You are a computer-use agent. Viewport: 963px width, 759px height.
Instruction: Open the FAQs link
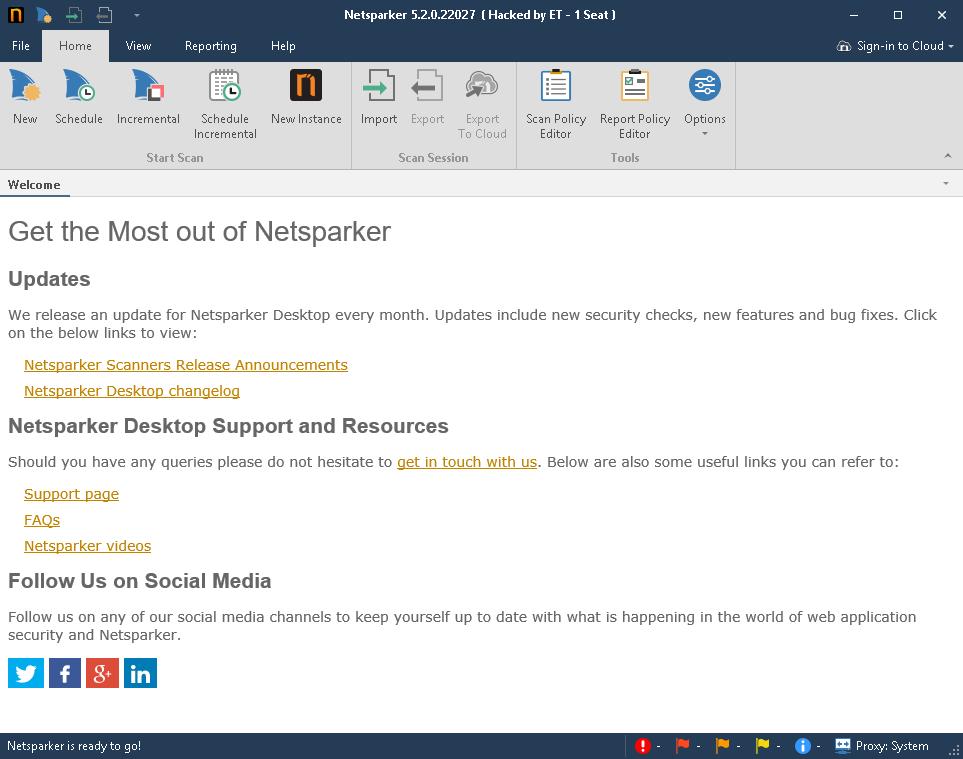click(42, 520)
